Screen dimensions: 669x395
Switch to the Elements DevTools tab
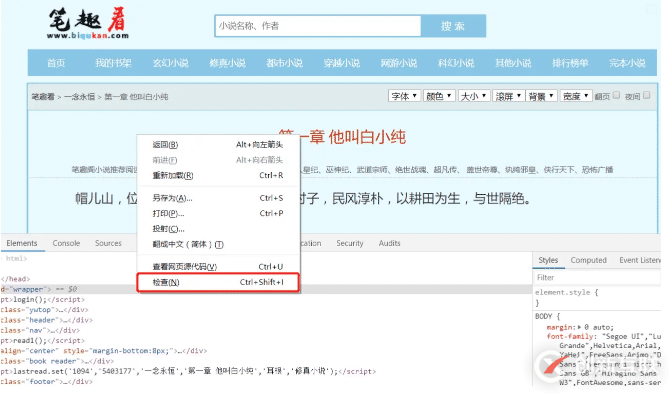tap(22, 243)
